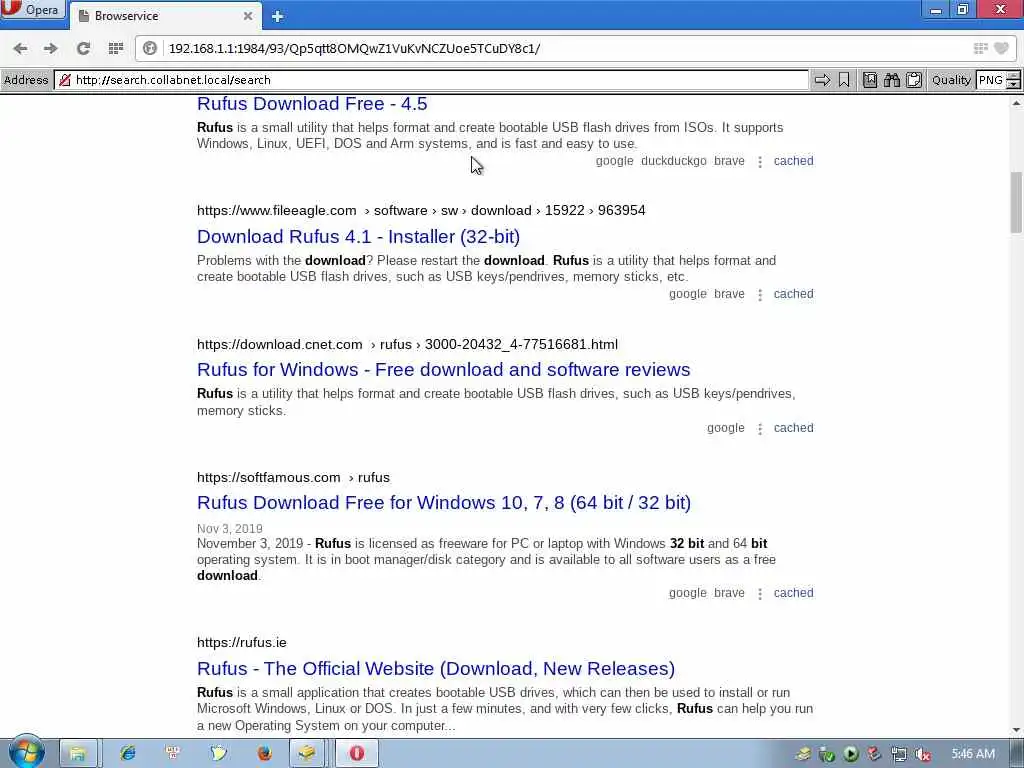Open 'Rufus Download Free - 4.5' result
Screen dimensions: 1024x768
click(x=312, y=104)
